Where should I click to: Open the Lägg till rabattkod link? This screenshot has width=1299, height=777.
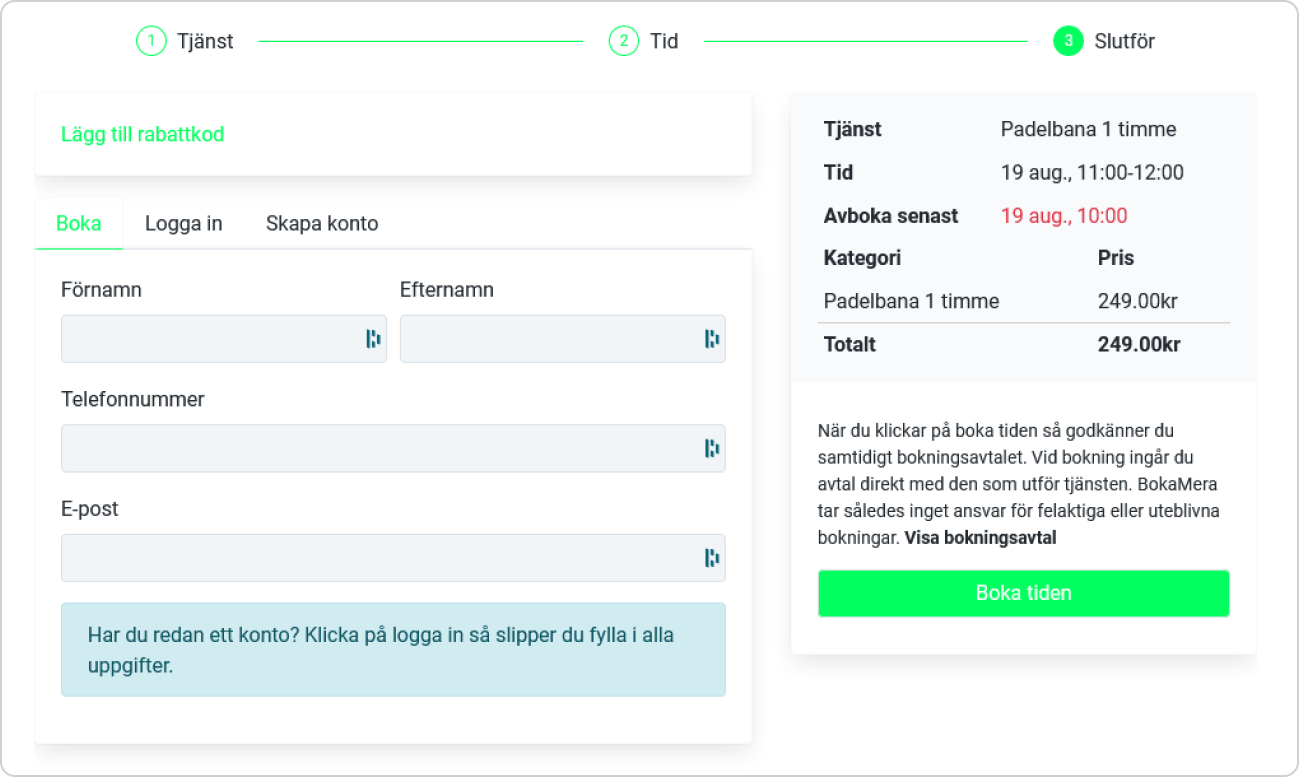tap(142, 134)
